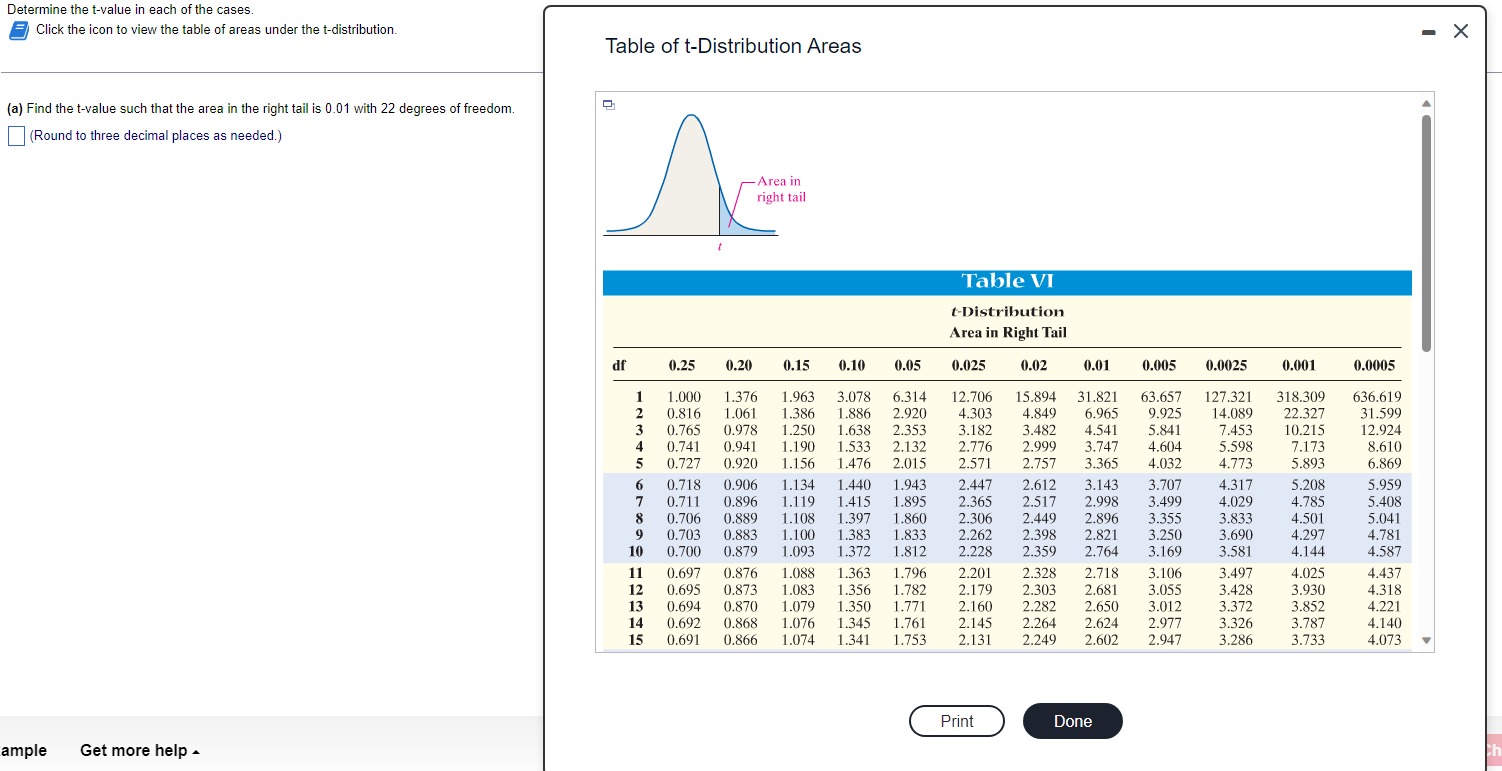Open the t-distribution table book icon
The height and width of the screenshot is (771, 1502).
coord(18,30)
